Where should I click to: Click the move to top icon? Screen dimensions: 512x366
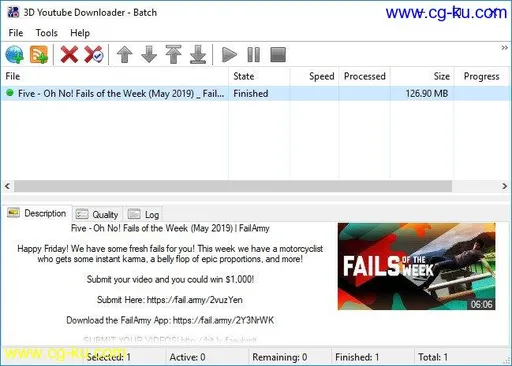tap(173, 54)
